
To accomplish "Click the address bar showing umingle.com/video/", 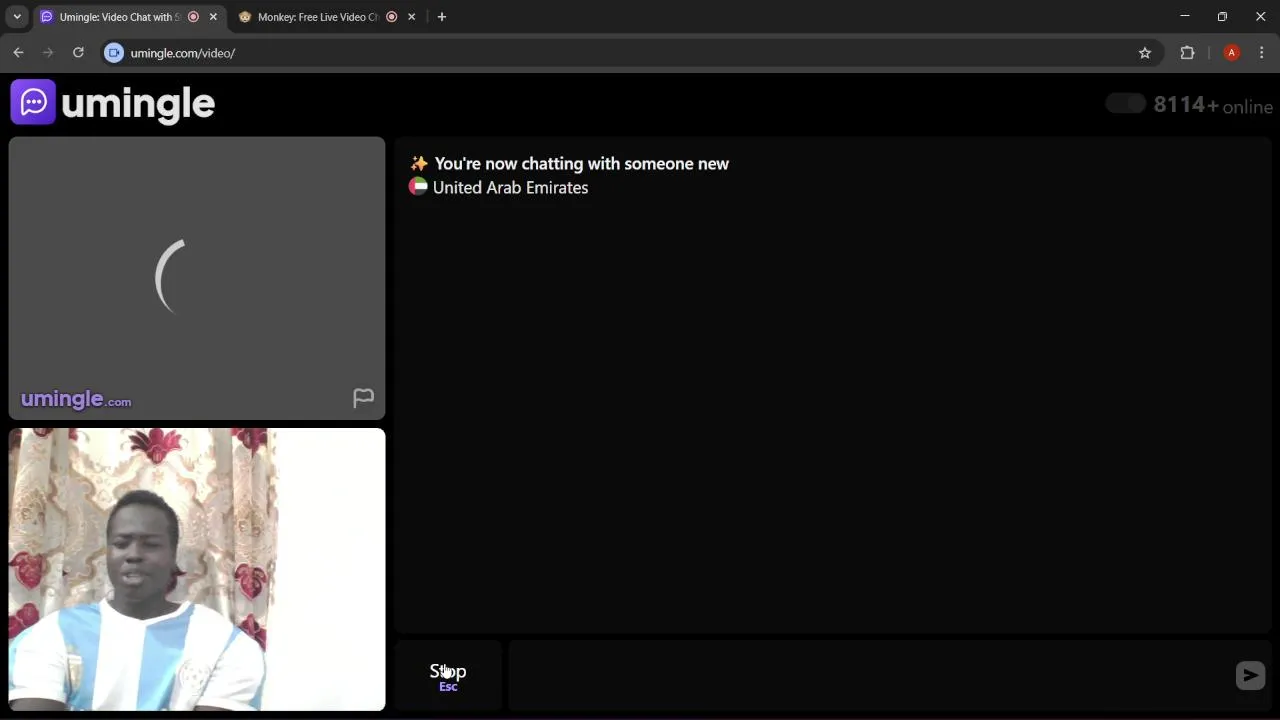I will click(630, 53).
